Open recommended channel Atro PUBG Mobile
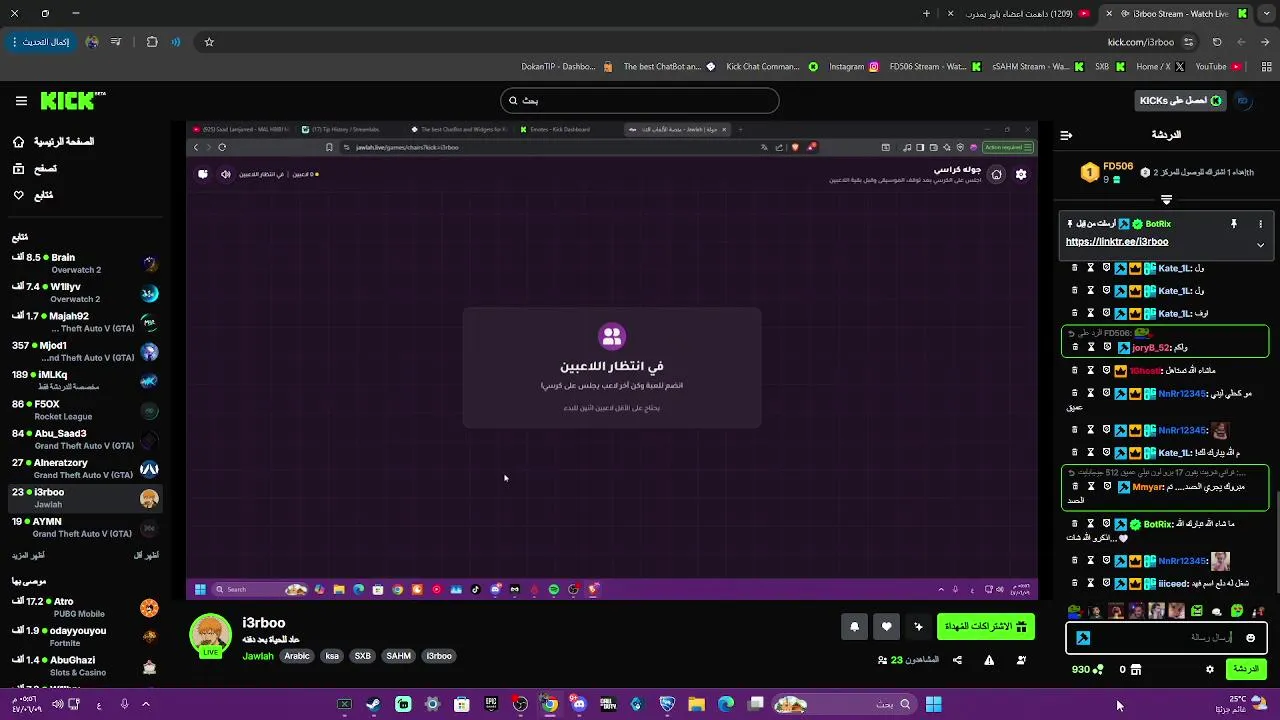The height and width of the screenshot is (720, 1280). pos(85,608)
